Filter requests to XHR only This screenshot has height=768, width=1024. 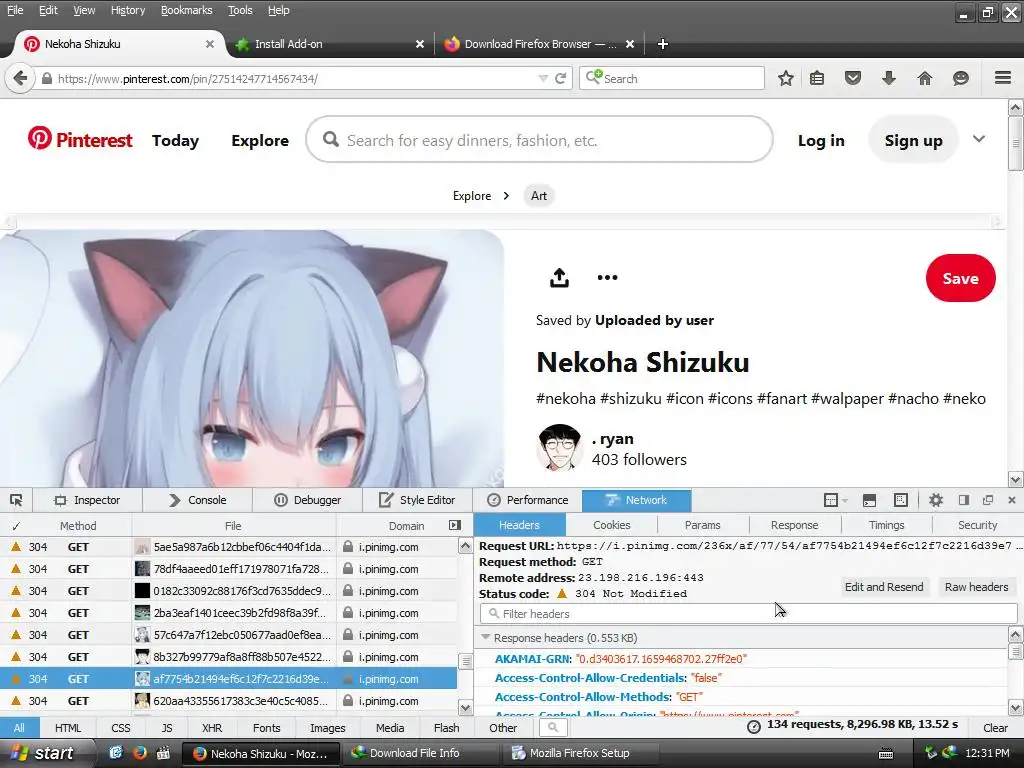click(x=212, y=728)
